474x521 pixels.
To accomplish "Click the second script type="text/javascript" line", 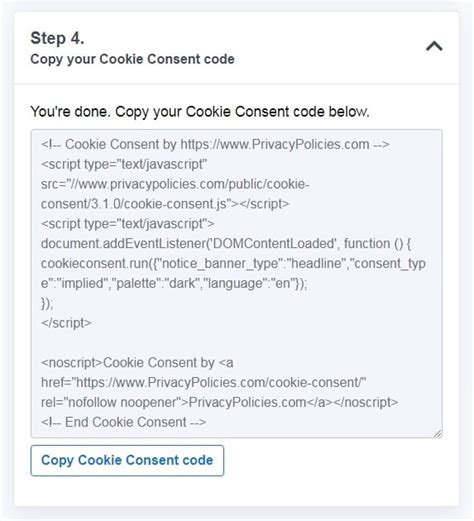I will (x=127, y=224).
